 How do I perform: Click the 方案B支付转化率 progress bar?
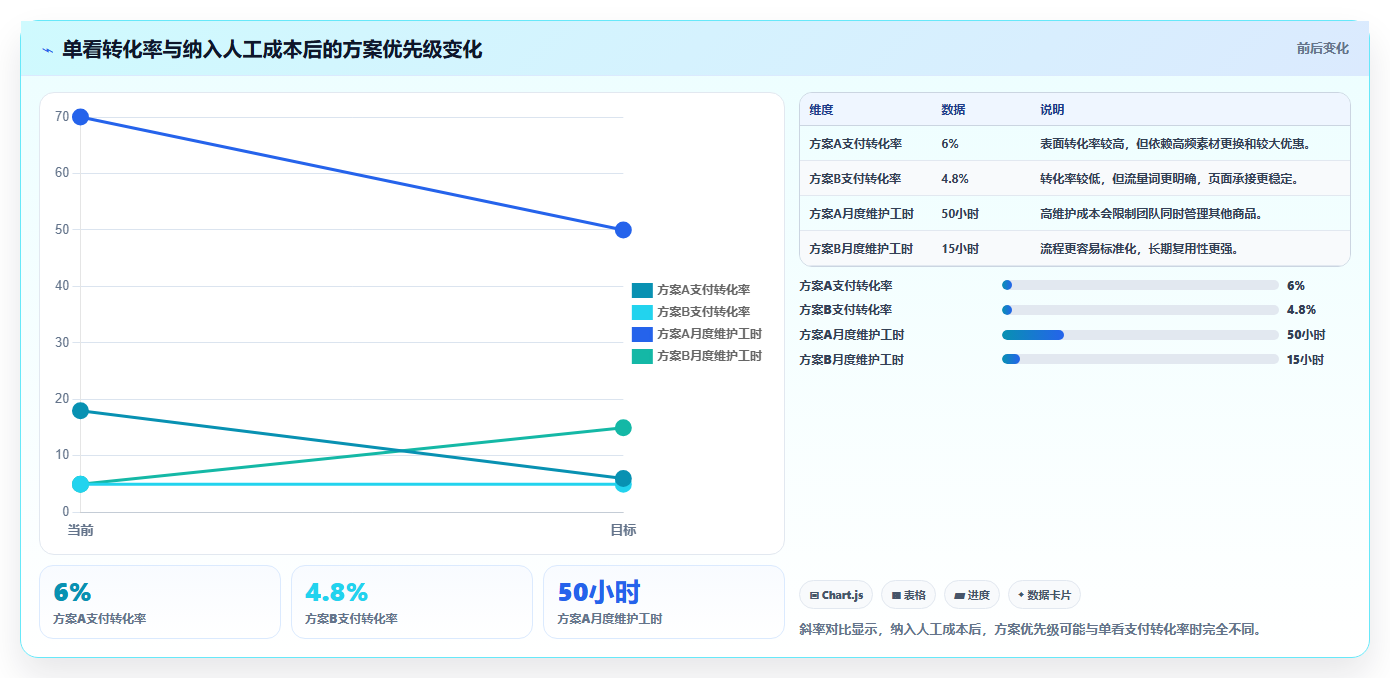[x=1140, y=310]
